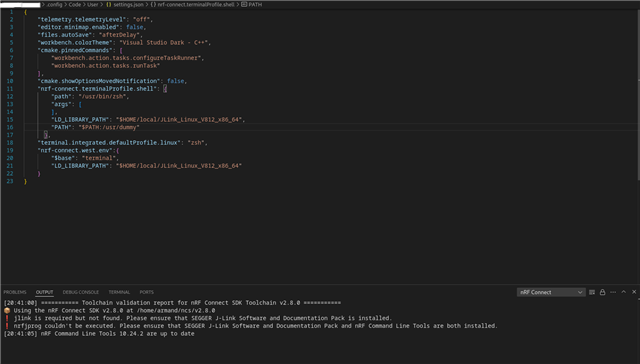
Task: Click line number 11 in the gutter
Action: click(x=10, y=89)
